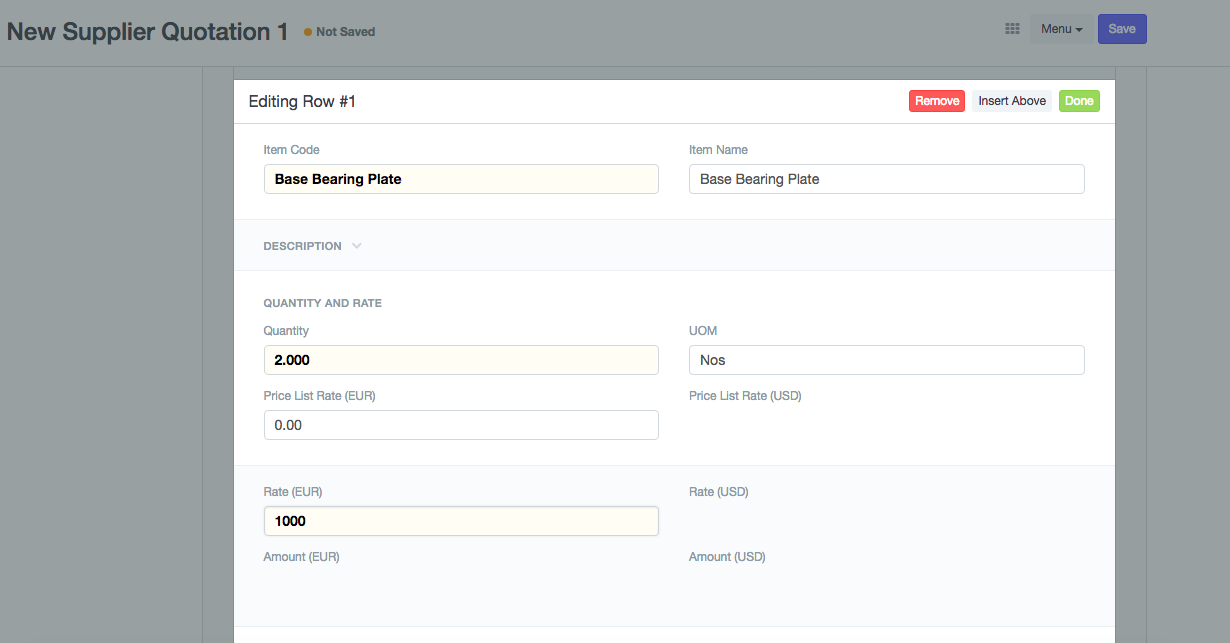Open the grid view switcher icon
Screen dimensions: 1230x643
point(1012,29)
